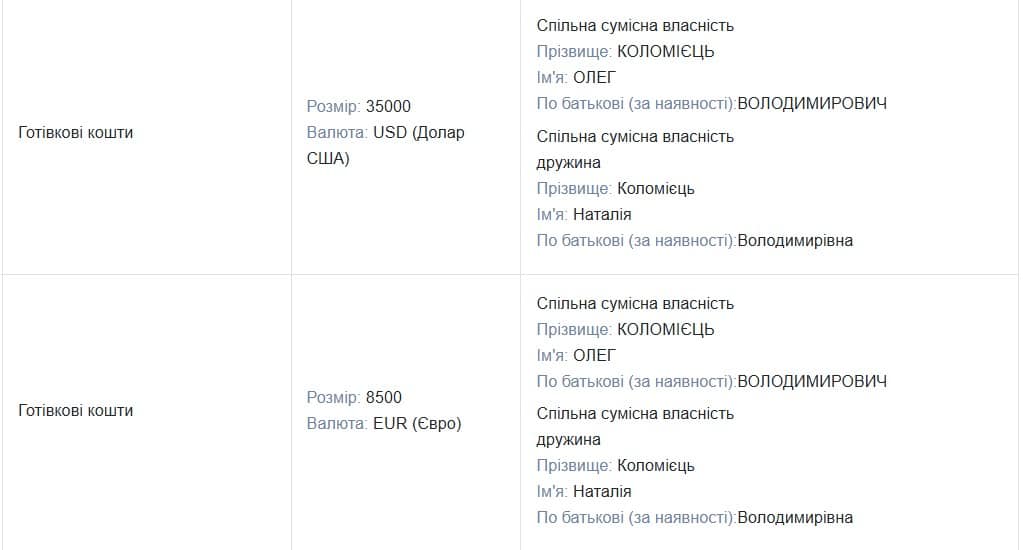The height and width of the screenshot is (550, 1023).
Task: Select Володимирівна patronymic in the EUR row
Action: 795,518
